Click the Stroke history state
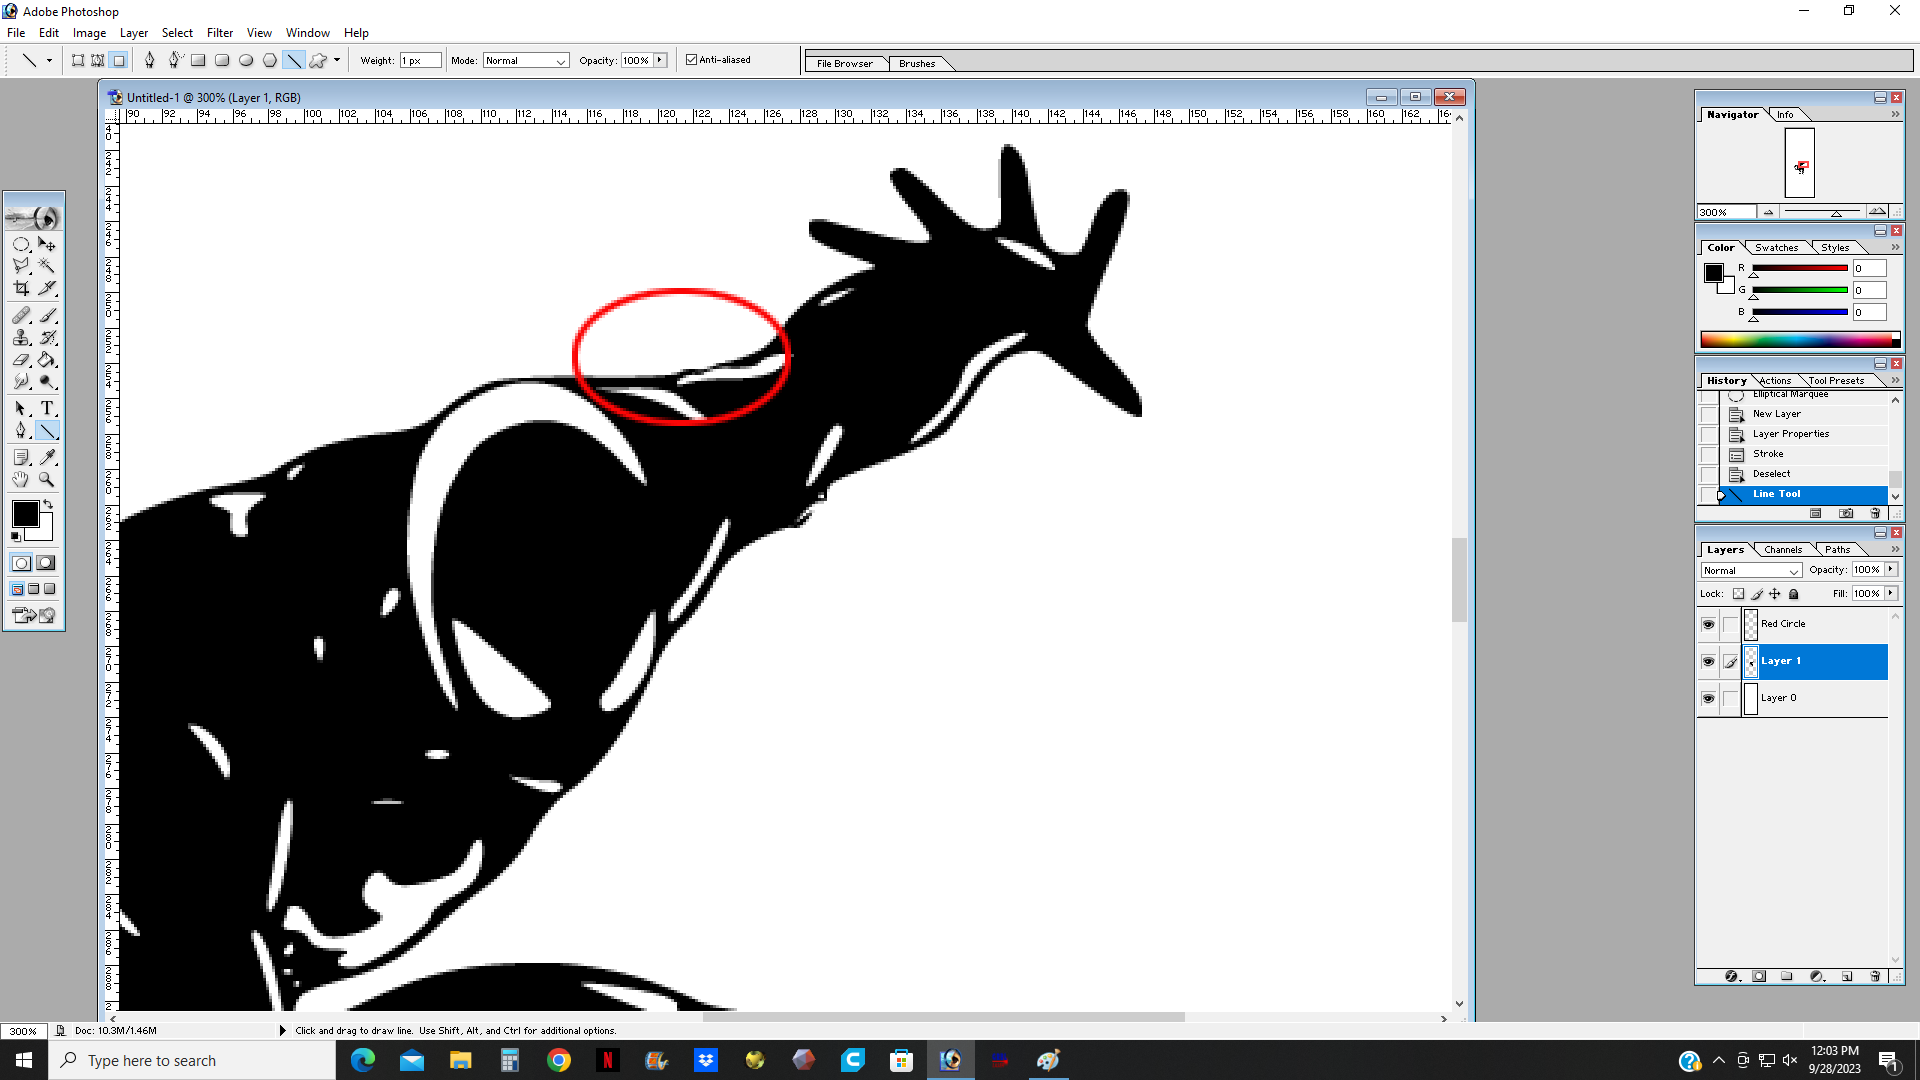The width and height of the screenshot is (1920, 1080). [x=1767, y=454]
